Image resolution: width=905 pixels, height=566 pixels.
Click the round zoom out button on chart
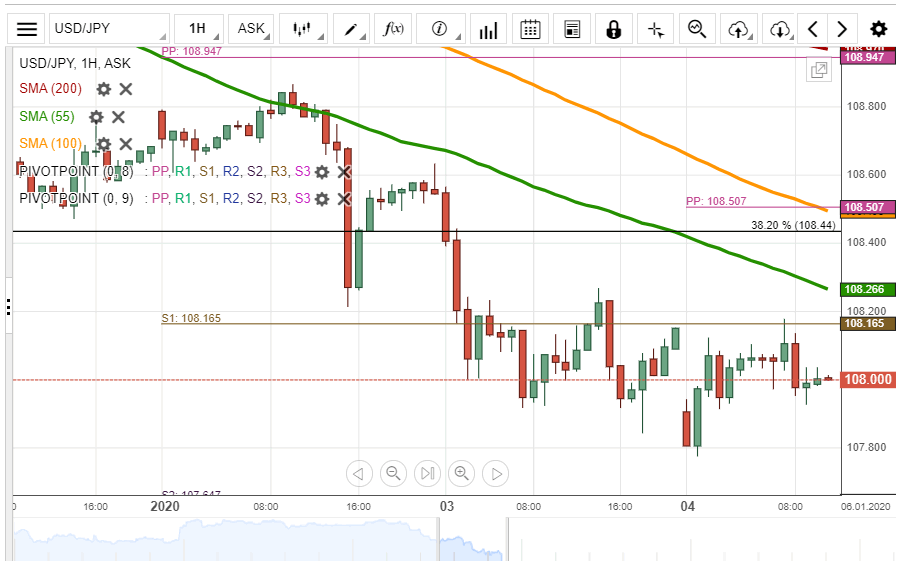[393, 473]
